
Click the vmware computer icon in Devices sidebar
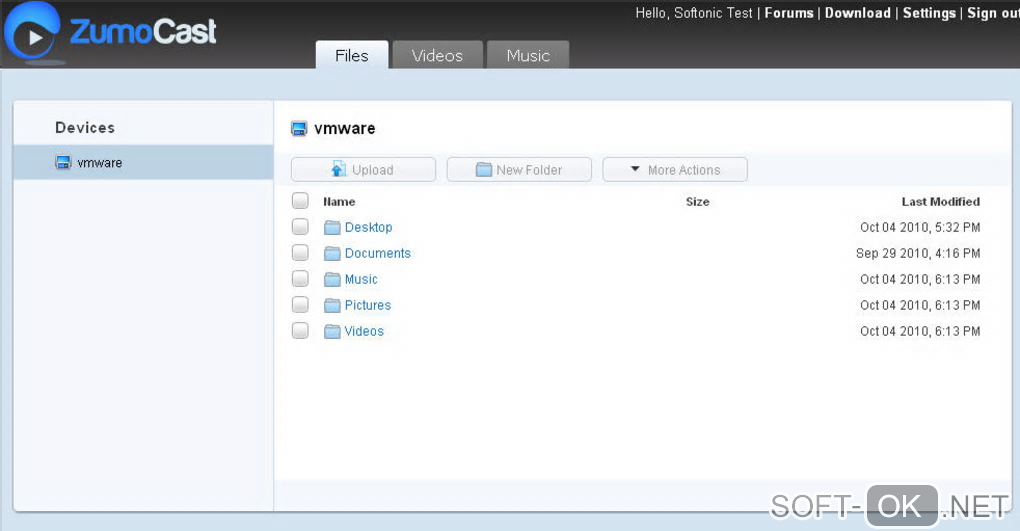click(63, 163)
